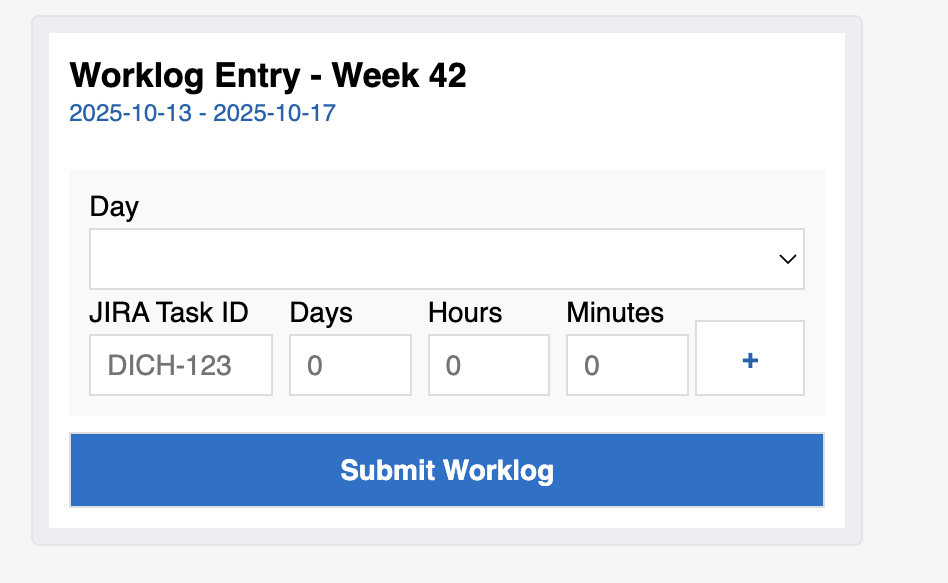Click the zero placeholder under Hours
This screenshot has height=583, width=948.
453,366
